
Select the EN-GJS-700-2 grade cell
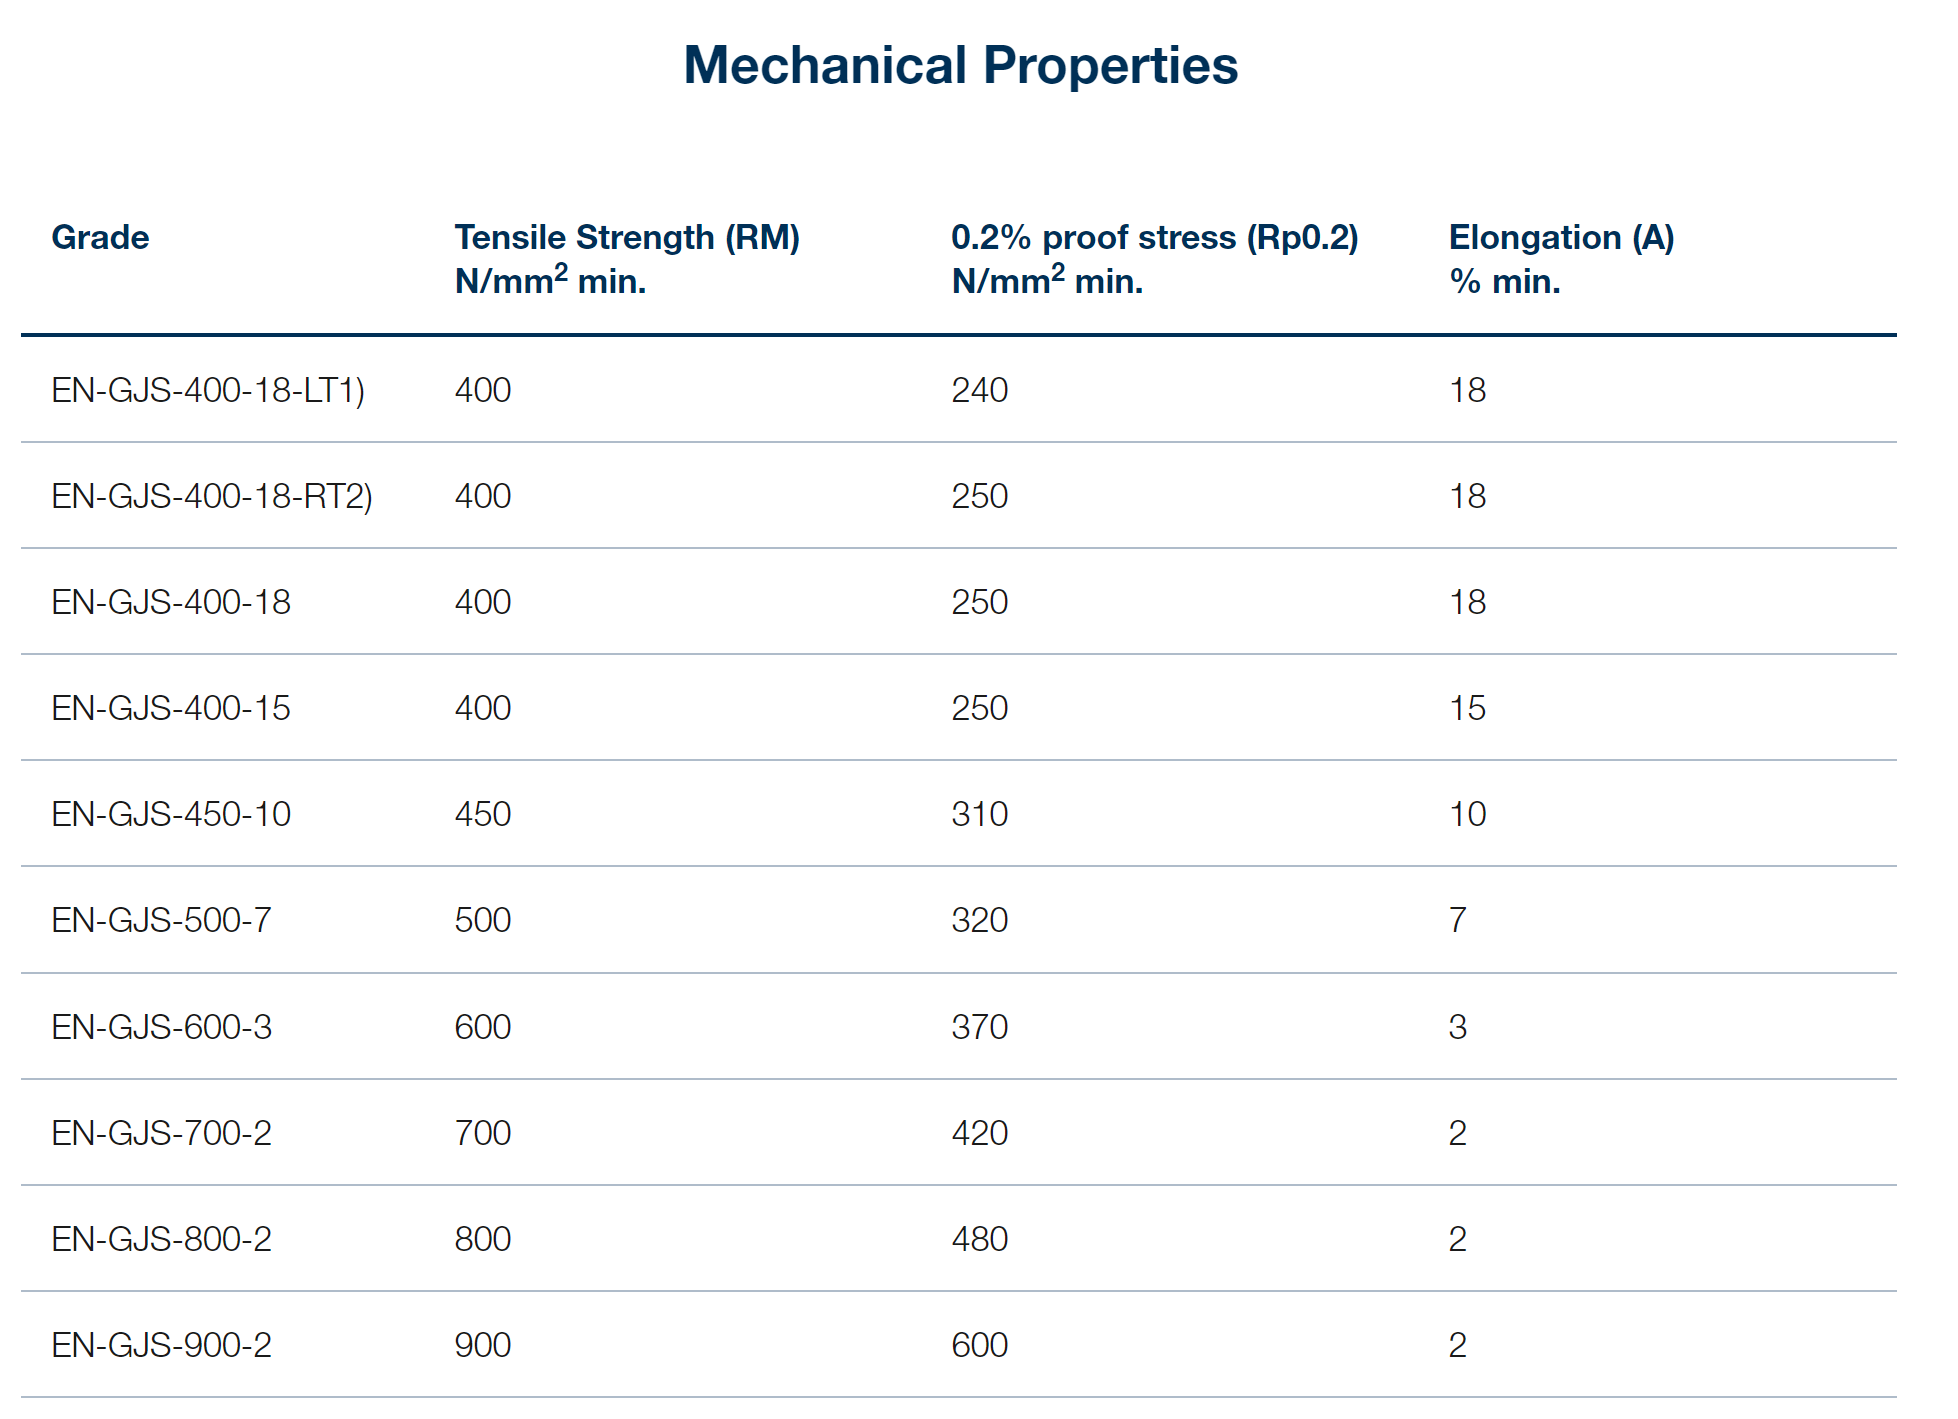point(161,1133)
